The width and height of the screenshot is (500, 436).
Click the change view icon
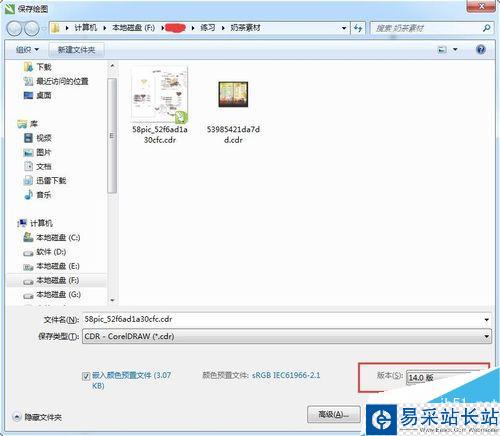click(x=442, y=50)
